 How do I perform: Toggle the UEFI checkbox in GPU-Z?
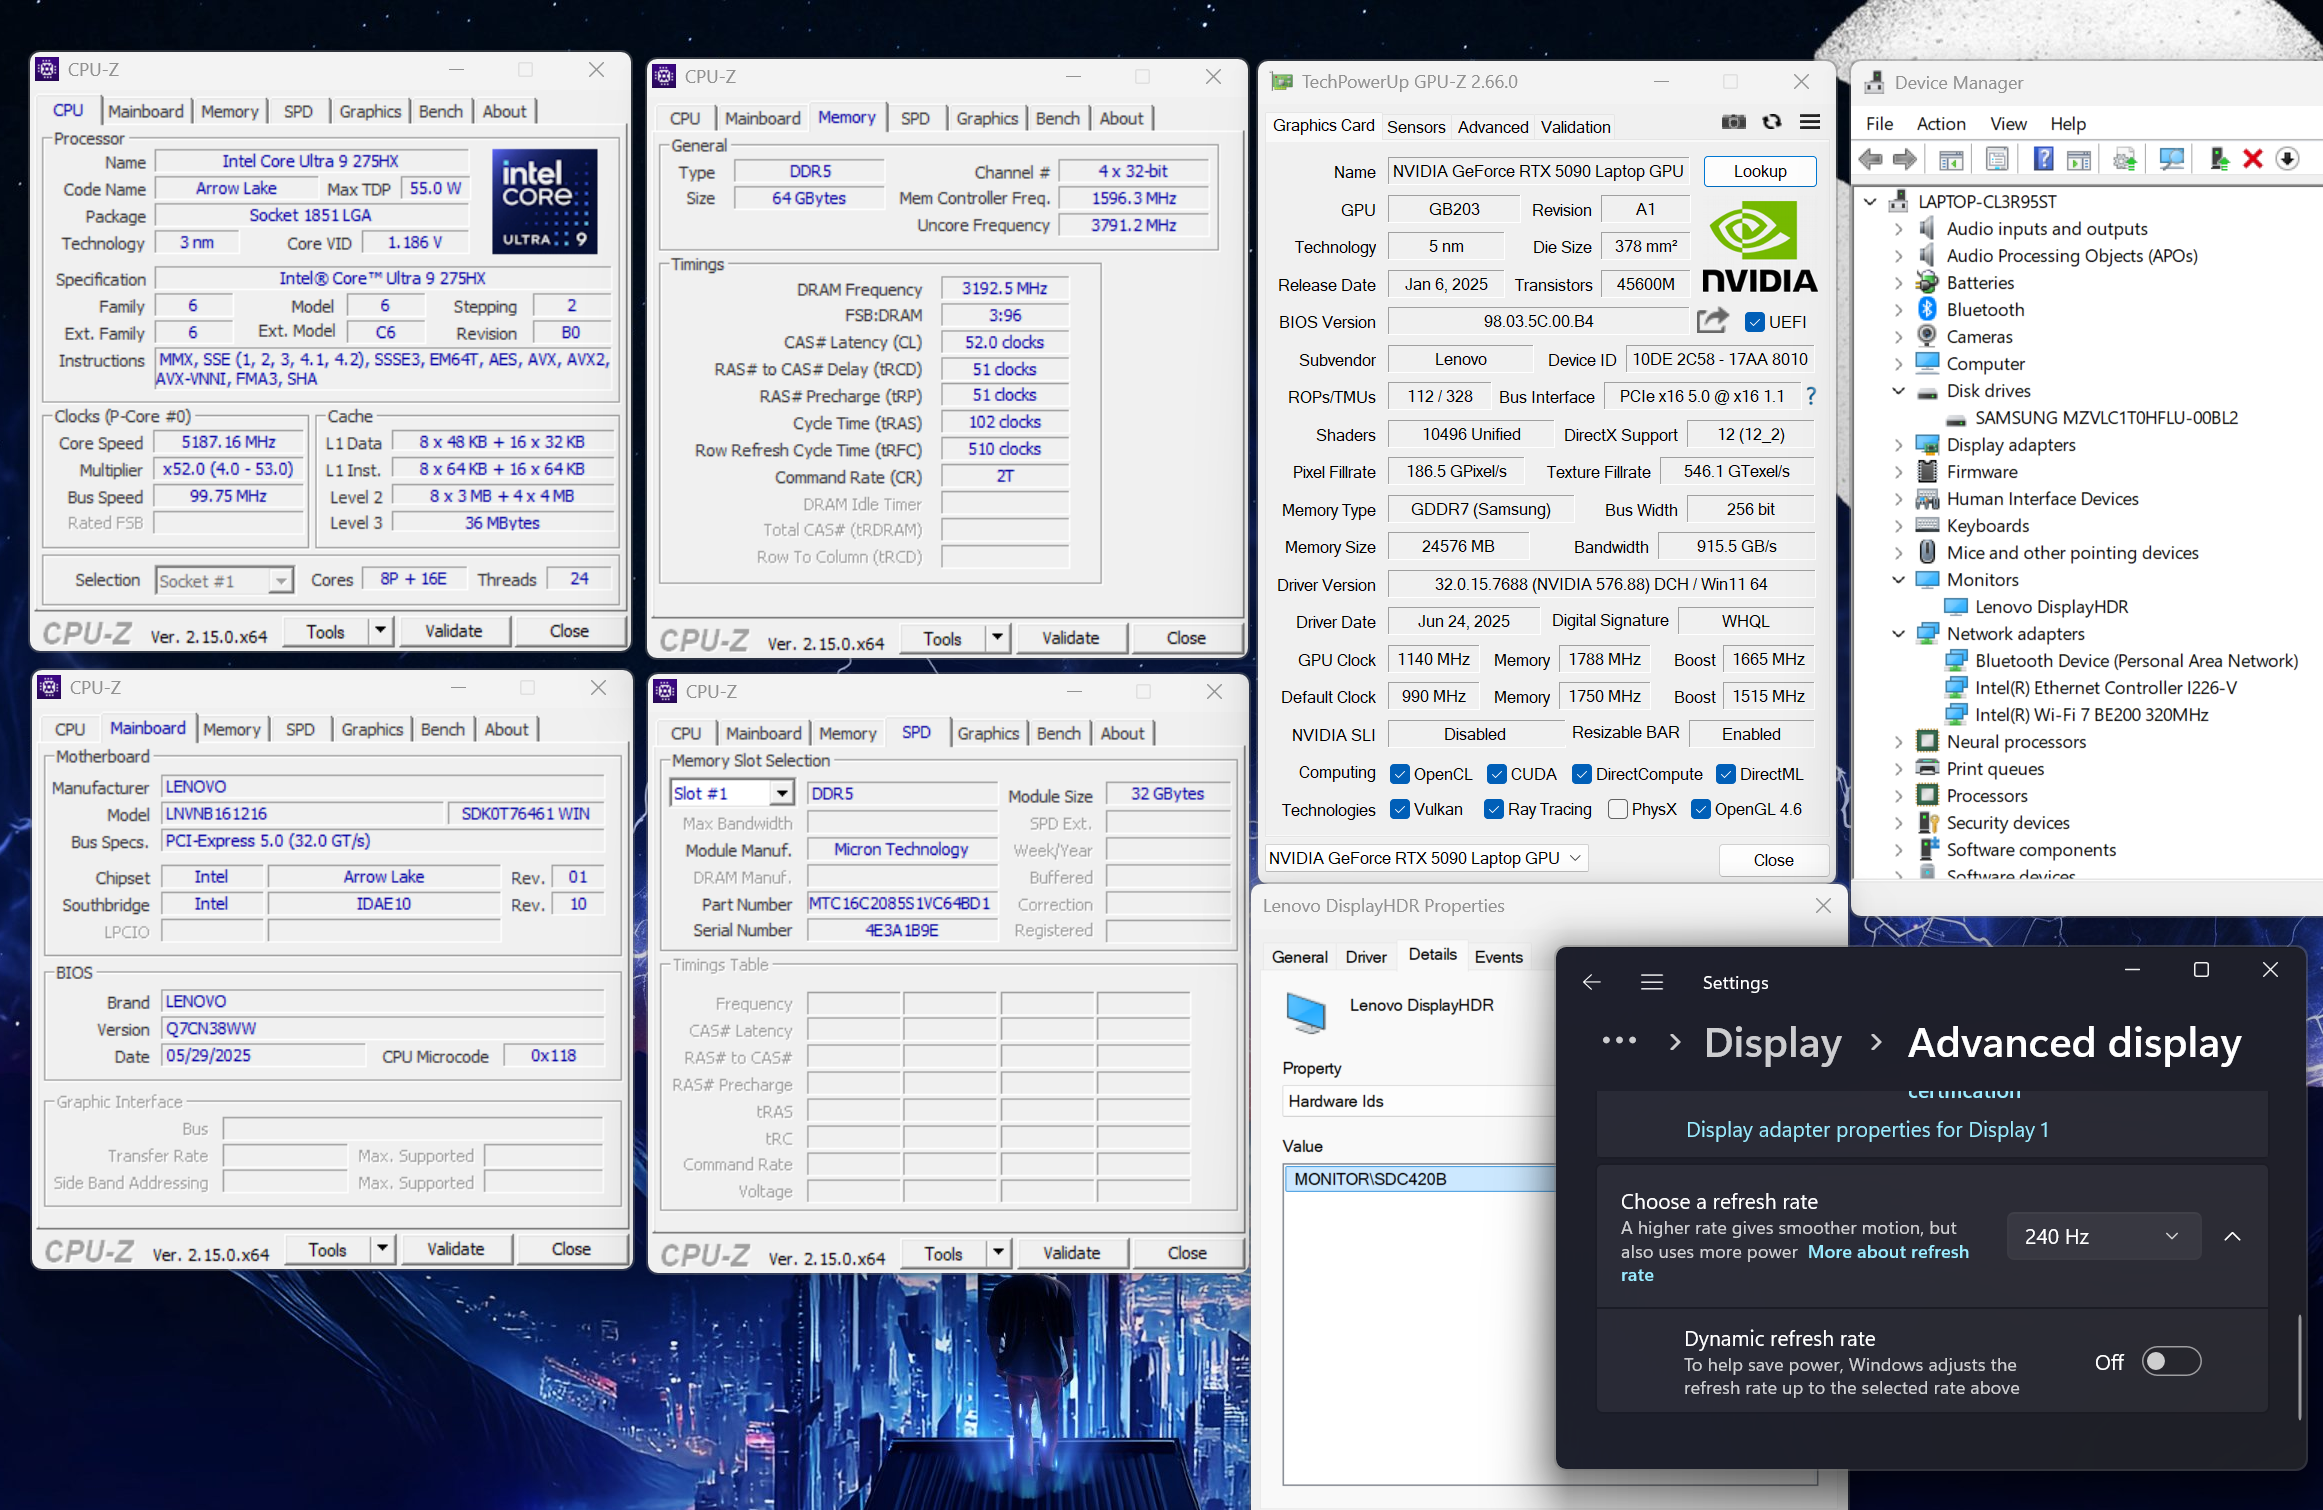1754,322
